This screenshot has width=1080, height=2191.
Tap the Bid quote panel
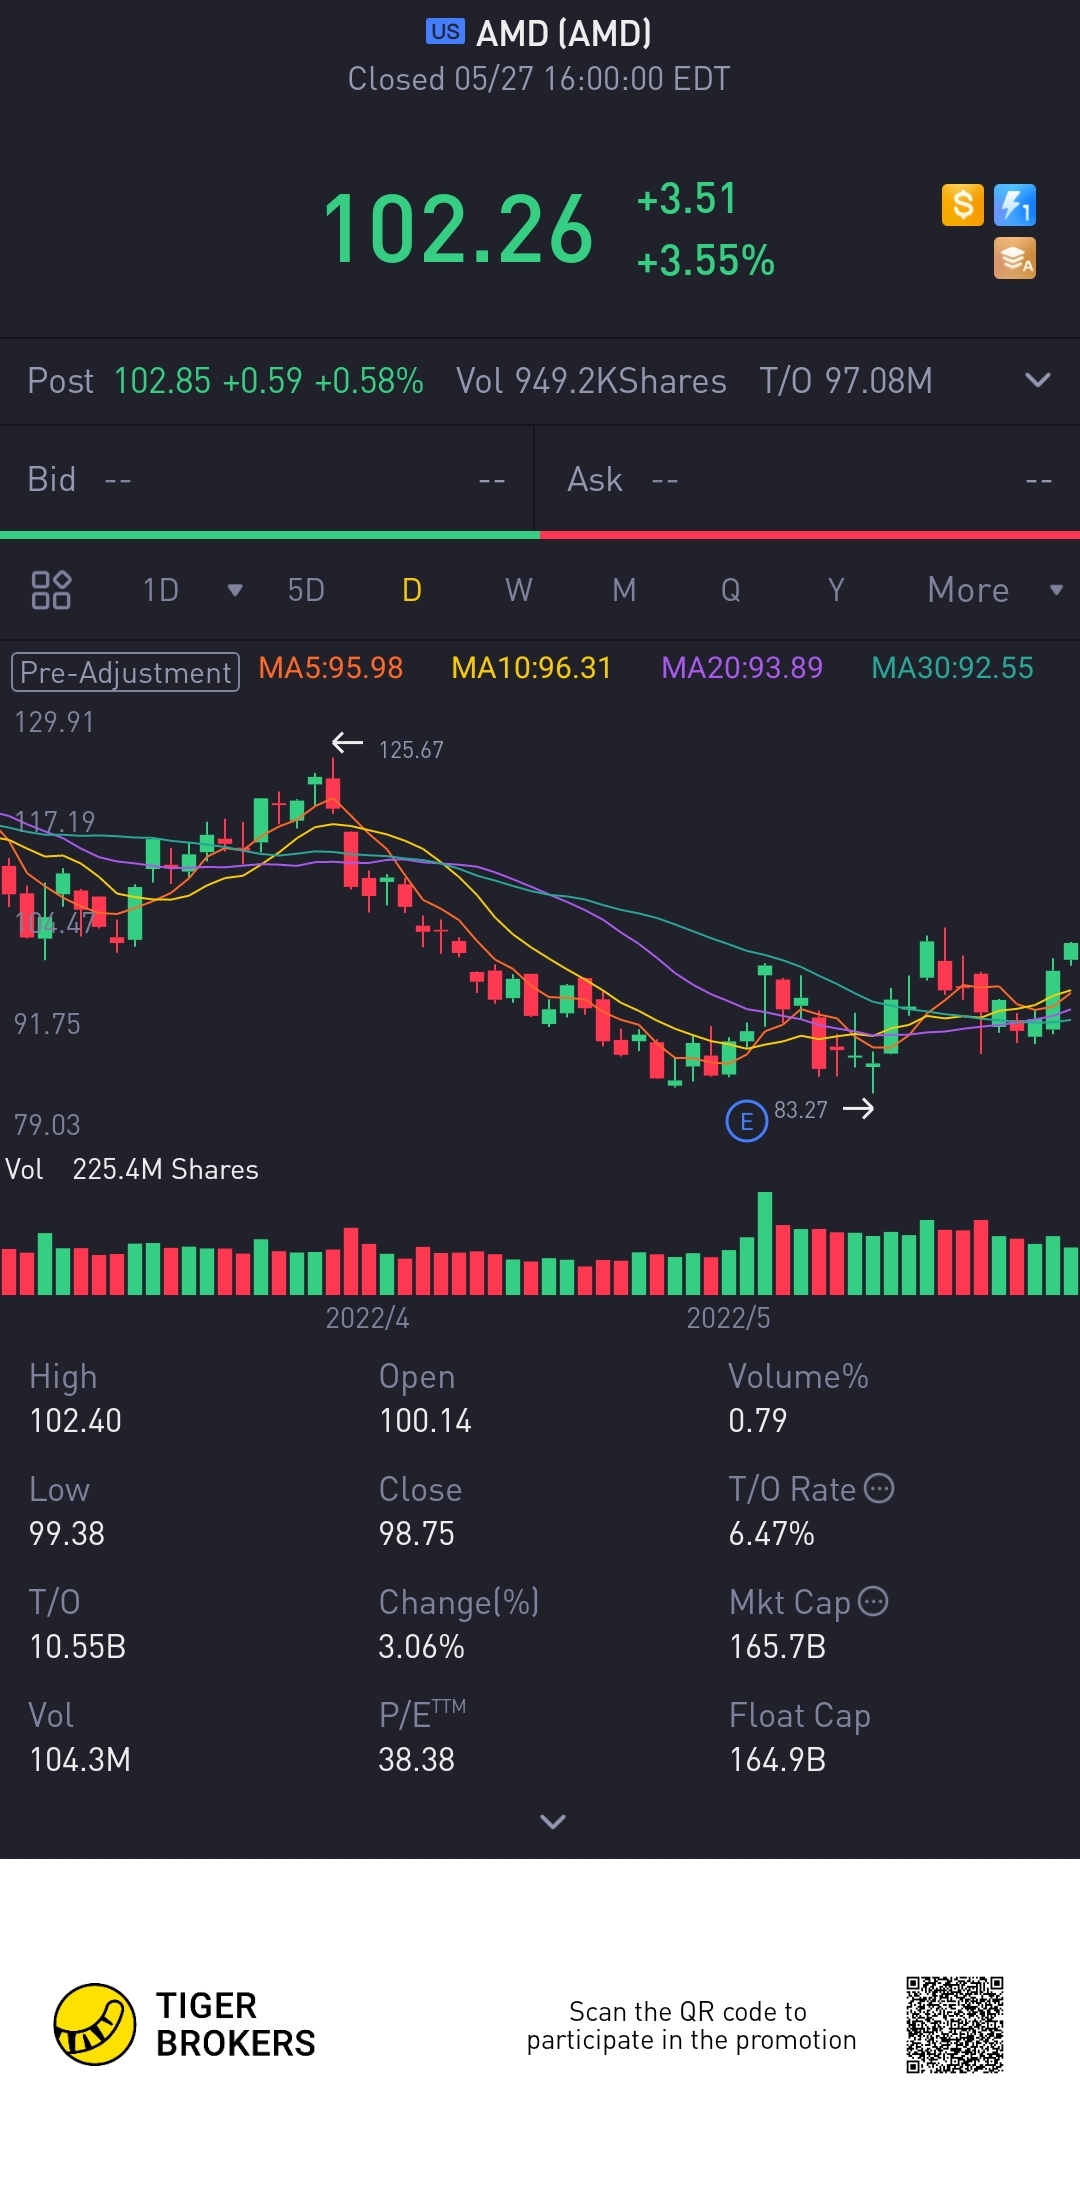(267, 479)
